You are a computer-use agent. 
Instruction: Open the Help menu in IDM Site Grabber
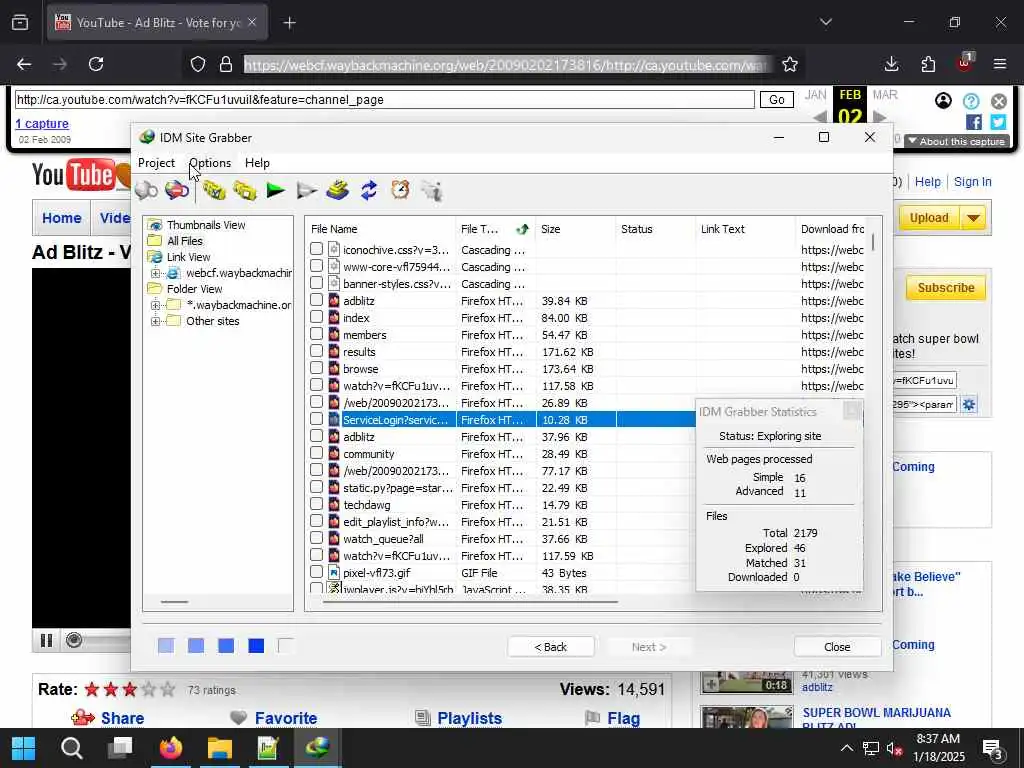[x=257, y=163]
